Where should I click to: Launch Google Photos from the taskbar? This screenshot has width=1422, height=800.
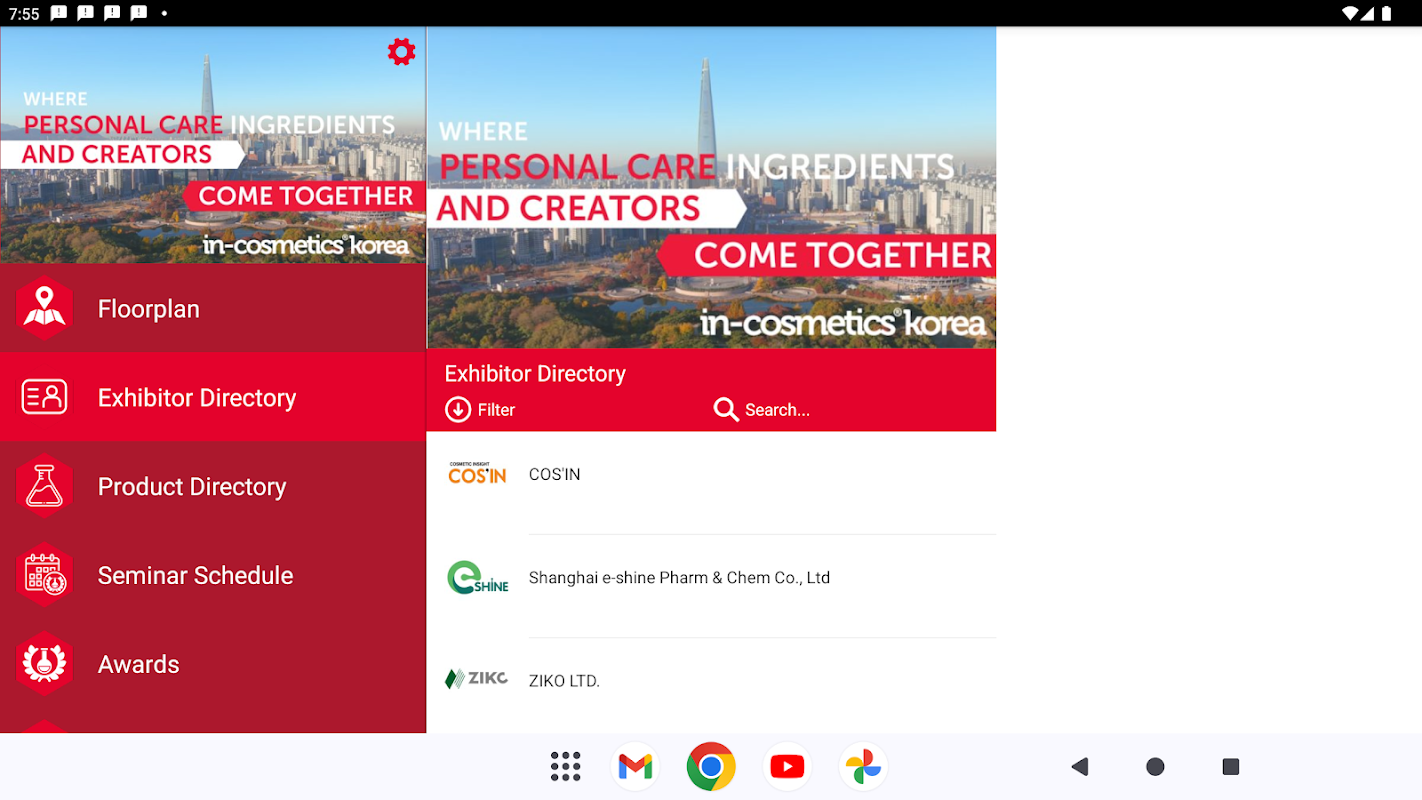[x=862, y=766]
